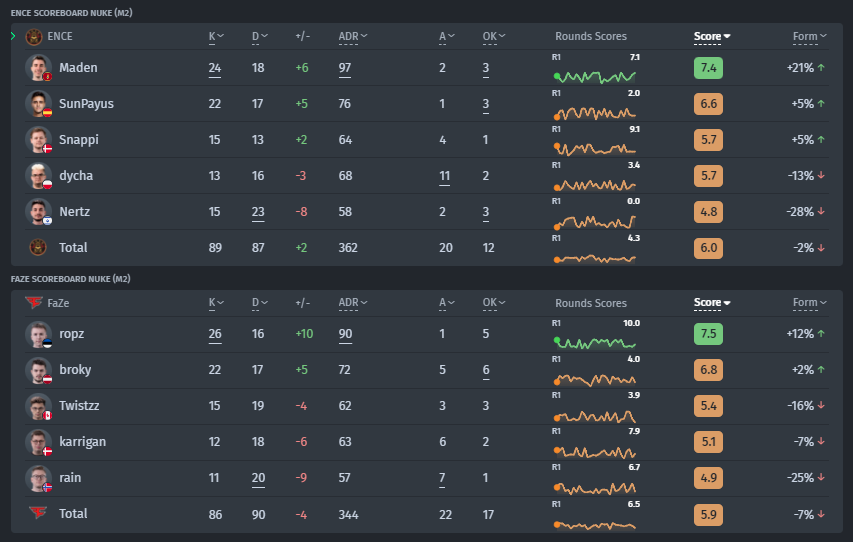Screen dimensions: 853x542
Task: Open broky's player avatar
Action: click(x=39, y=370)
